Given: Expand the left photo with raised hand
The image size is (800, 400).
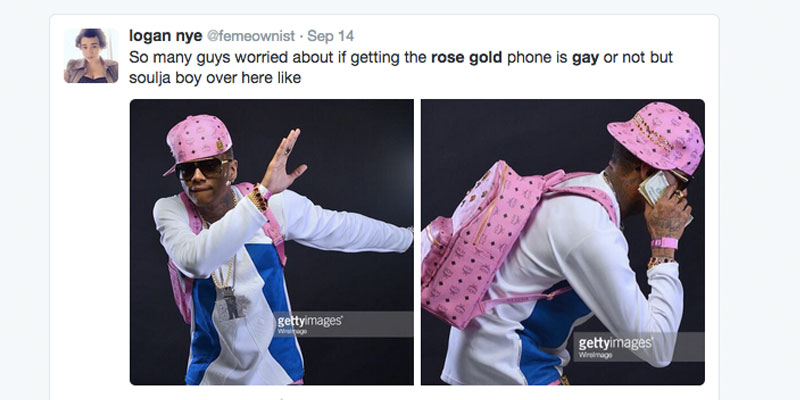Looking at the screenshot, I should [x=271, y=242].
